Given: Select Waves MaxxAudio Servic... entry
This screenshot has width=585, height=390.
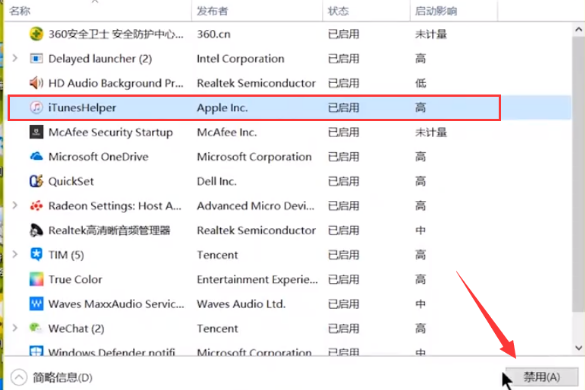Looking at the screenshot, I should [116, 304].
